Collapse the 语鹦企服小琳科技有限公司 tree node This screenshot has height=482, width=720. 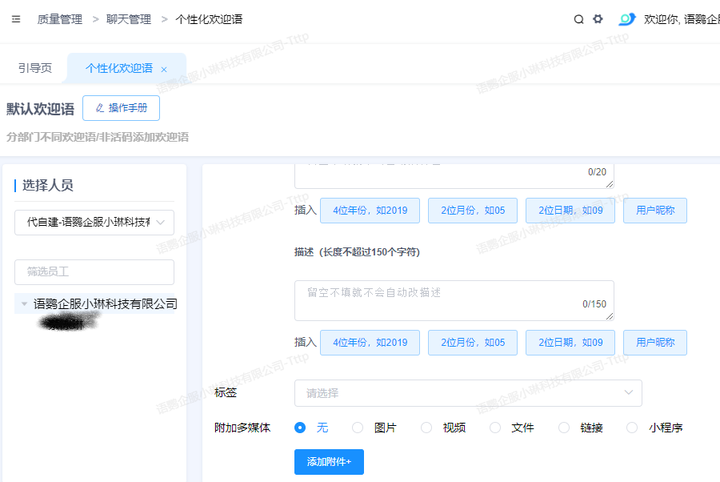24,304
